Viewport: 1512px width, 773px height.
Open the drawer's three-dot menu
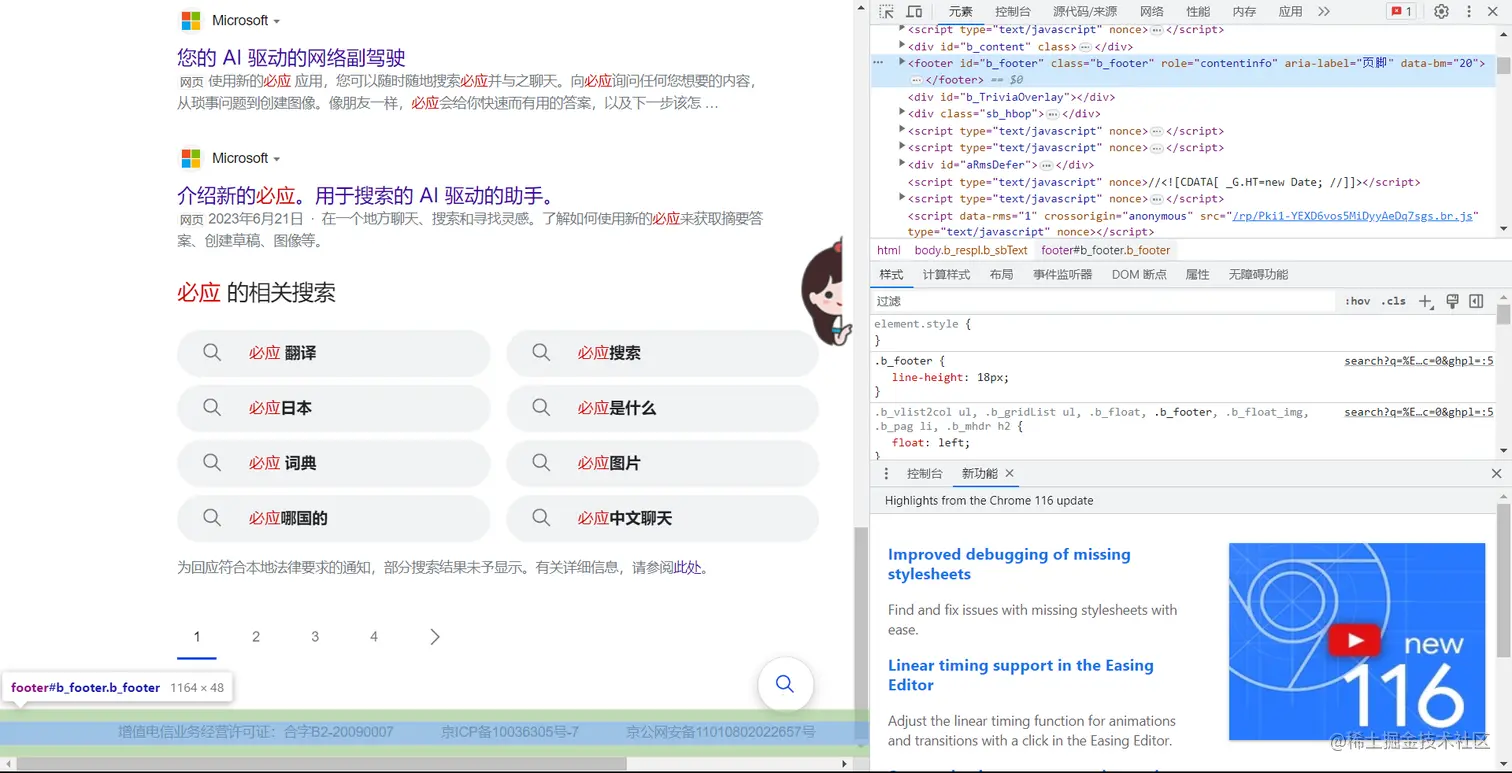pos(886,473)
